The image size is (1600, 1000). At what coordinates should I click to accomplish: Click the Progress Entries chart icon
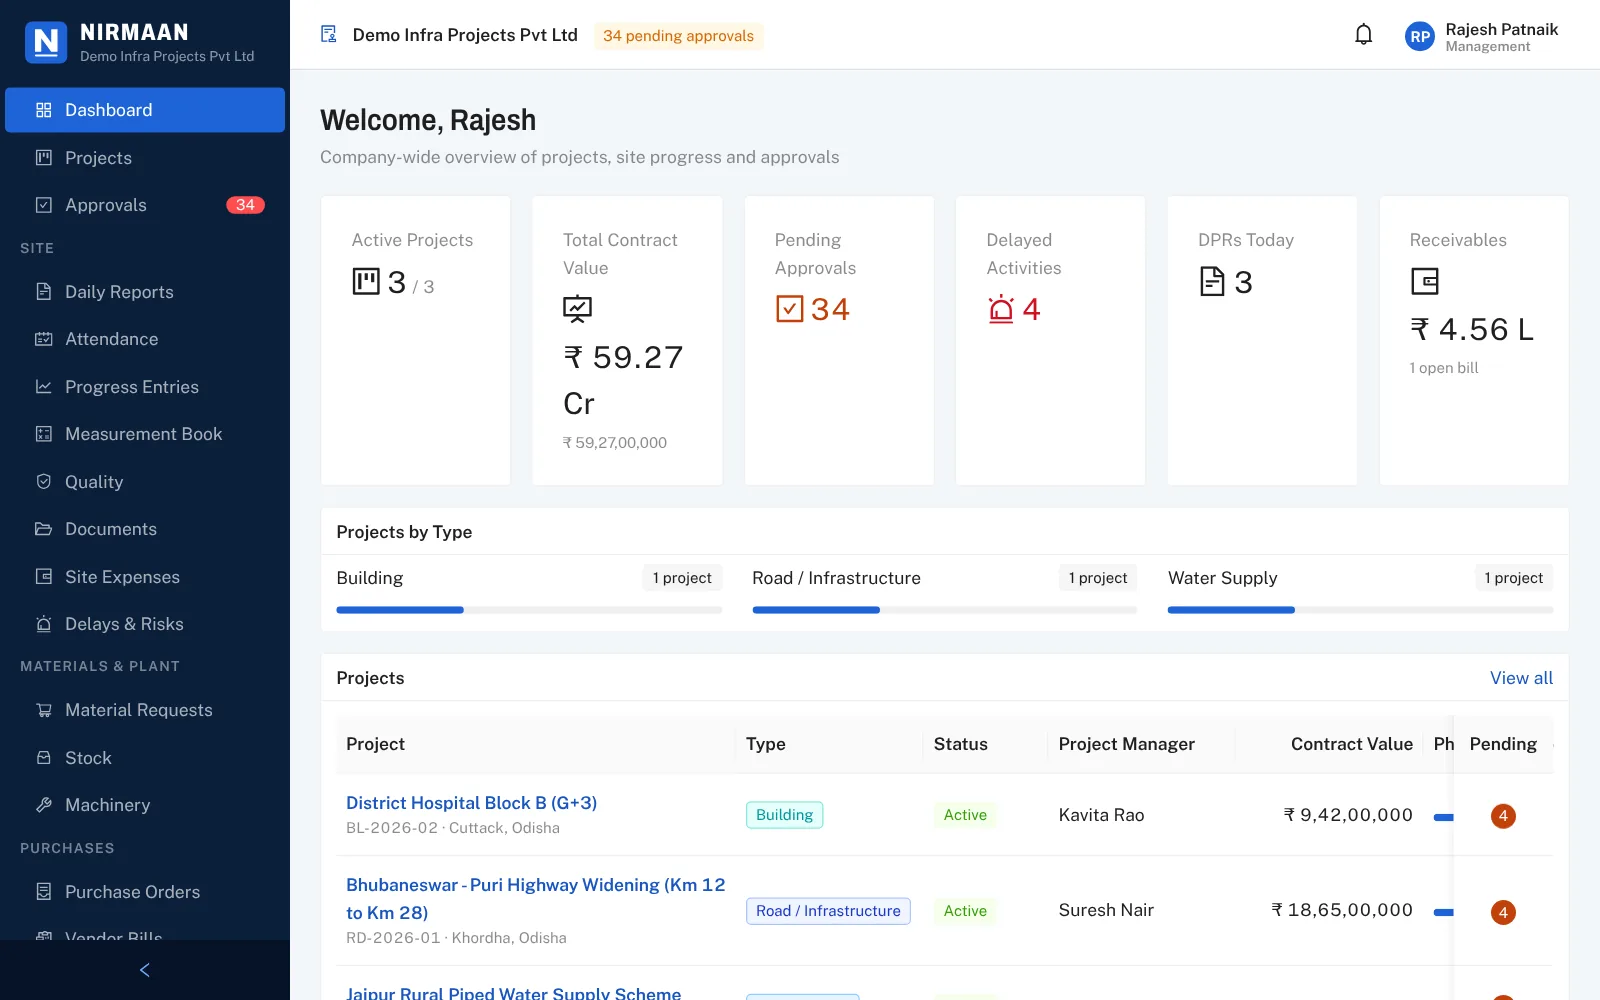tap(44, 387)
